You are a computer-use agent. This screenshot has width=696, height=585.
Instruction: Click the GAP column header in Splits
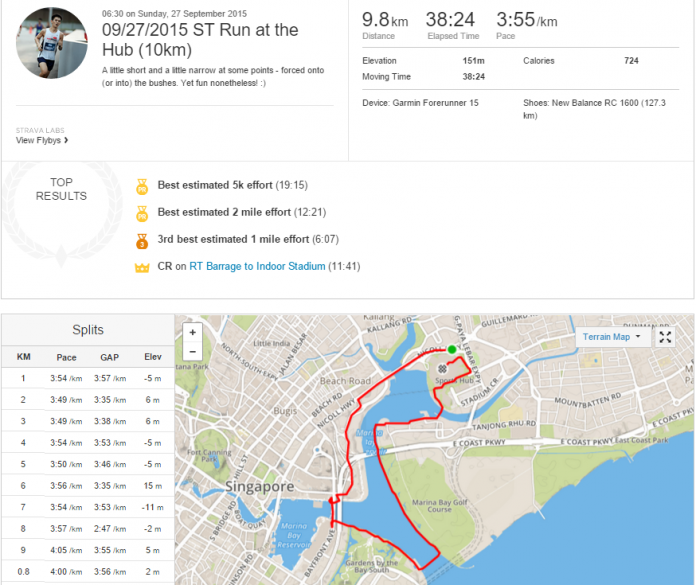[x=109, y=357]
